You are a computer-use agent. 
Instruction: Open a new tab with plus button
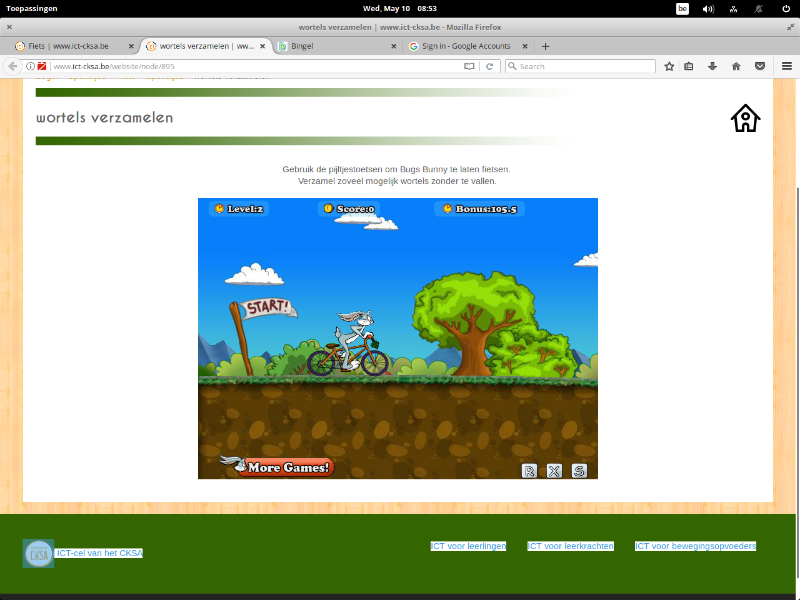545,46
